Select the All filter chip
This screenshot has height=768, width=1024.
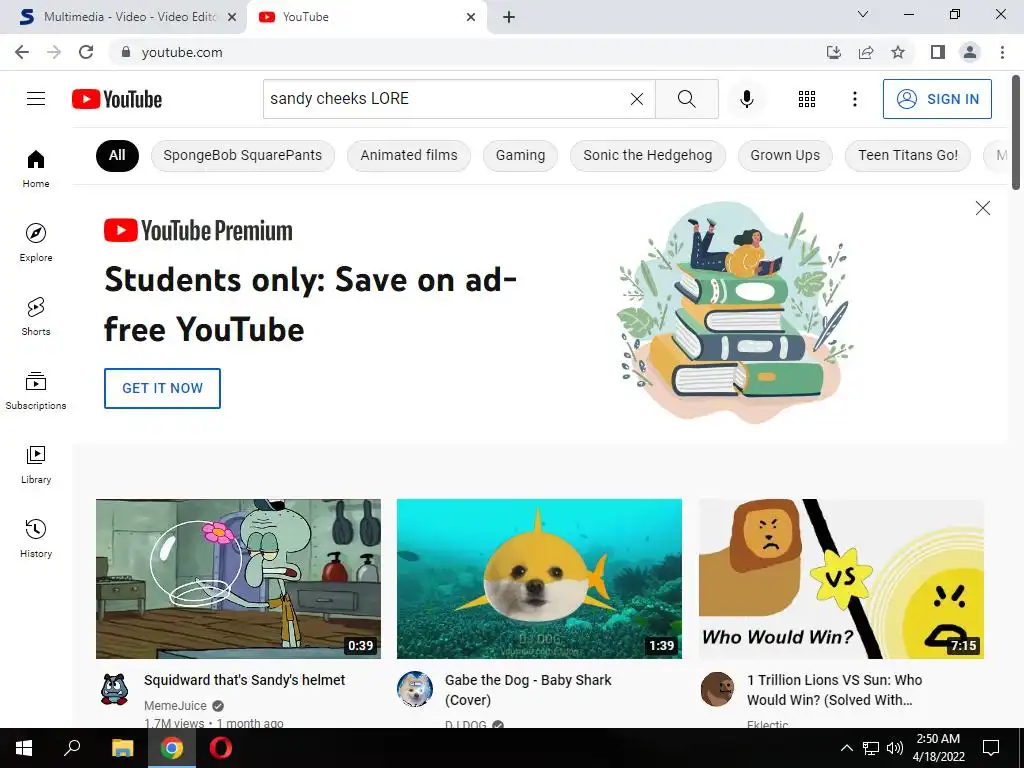(x=118, y=155)
